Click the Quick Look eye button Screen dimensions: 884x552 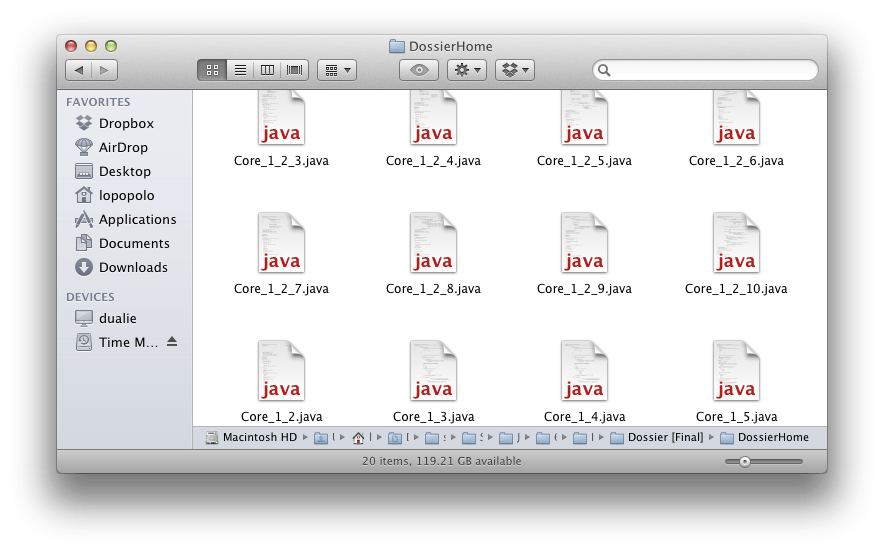coord(419,70)
